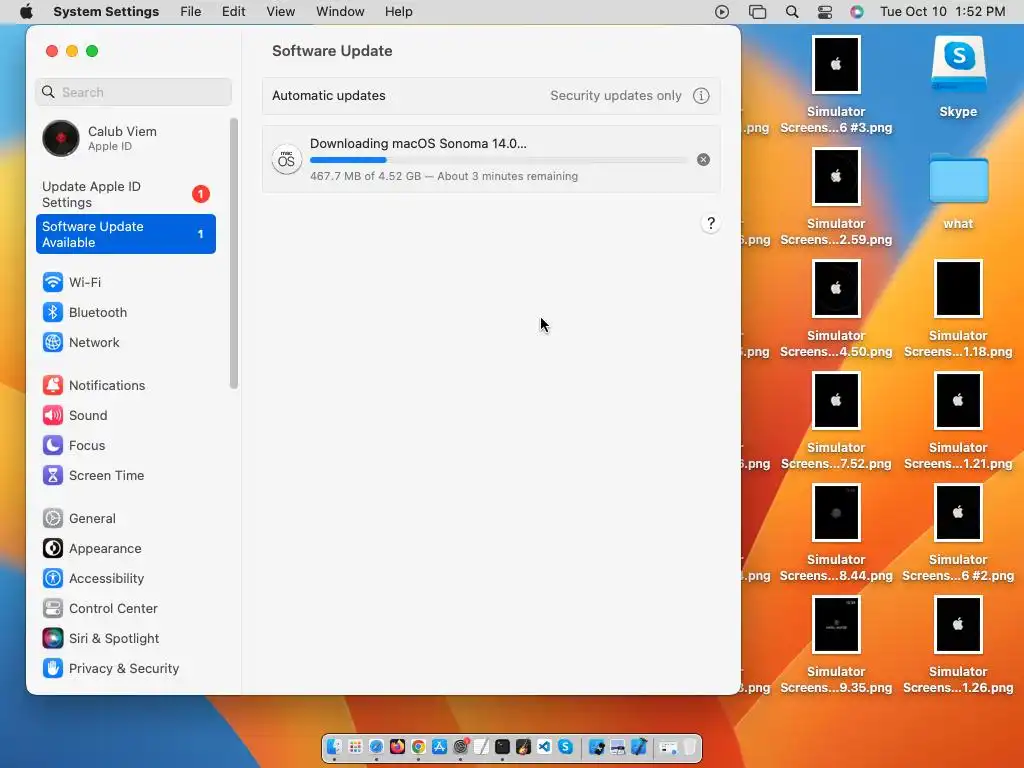
Task: Open Trash in the Dock
Action: coord(688,746)
